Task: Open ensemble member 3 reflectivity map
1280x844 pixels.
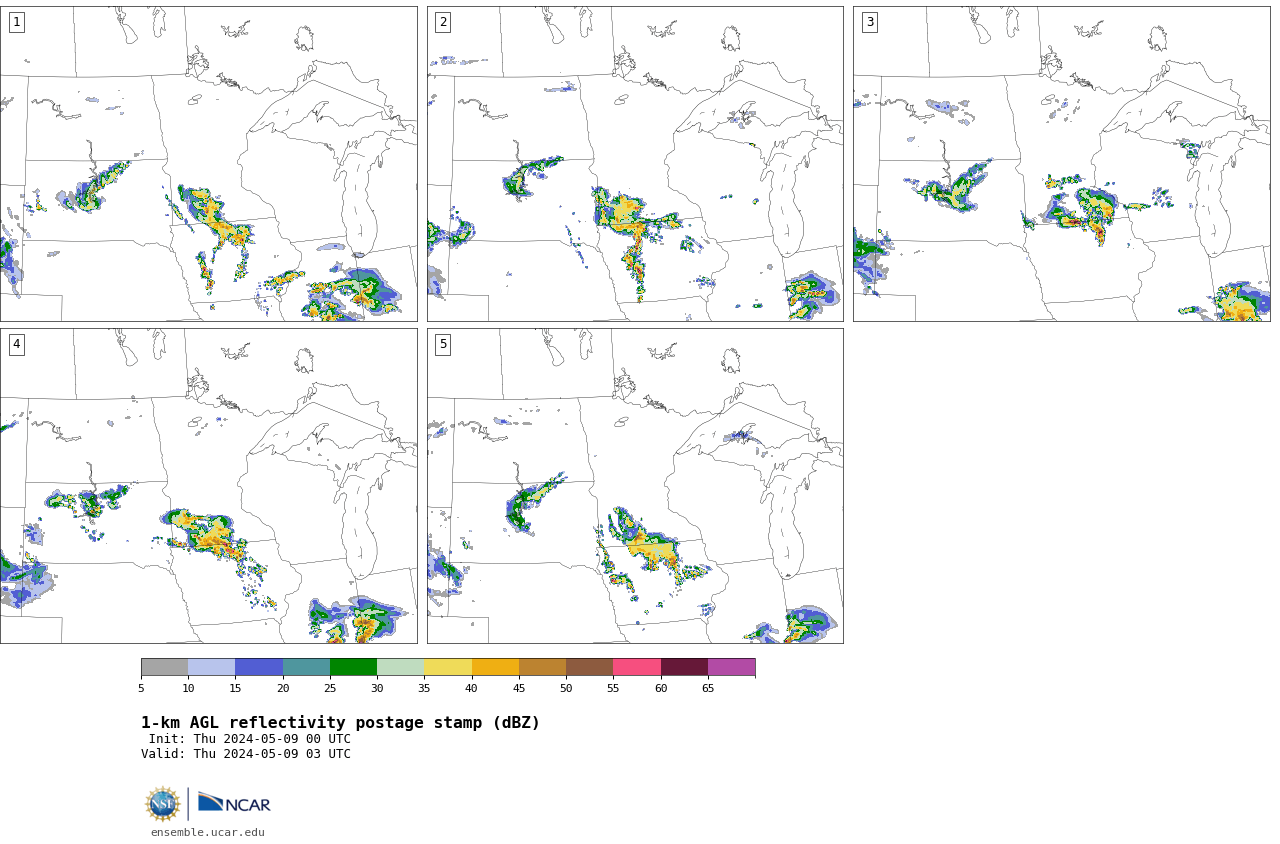Action: [1061, 164]
